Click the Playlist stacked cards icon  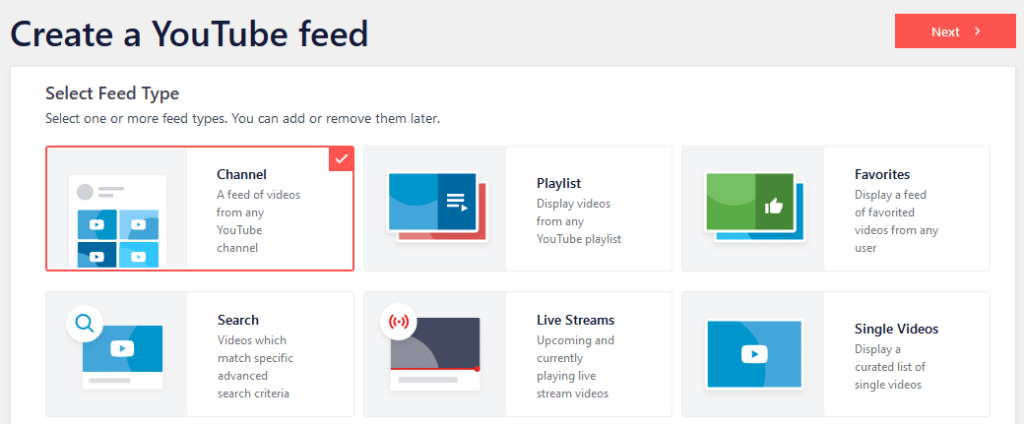[x=435, y=205]
